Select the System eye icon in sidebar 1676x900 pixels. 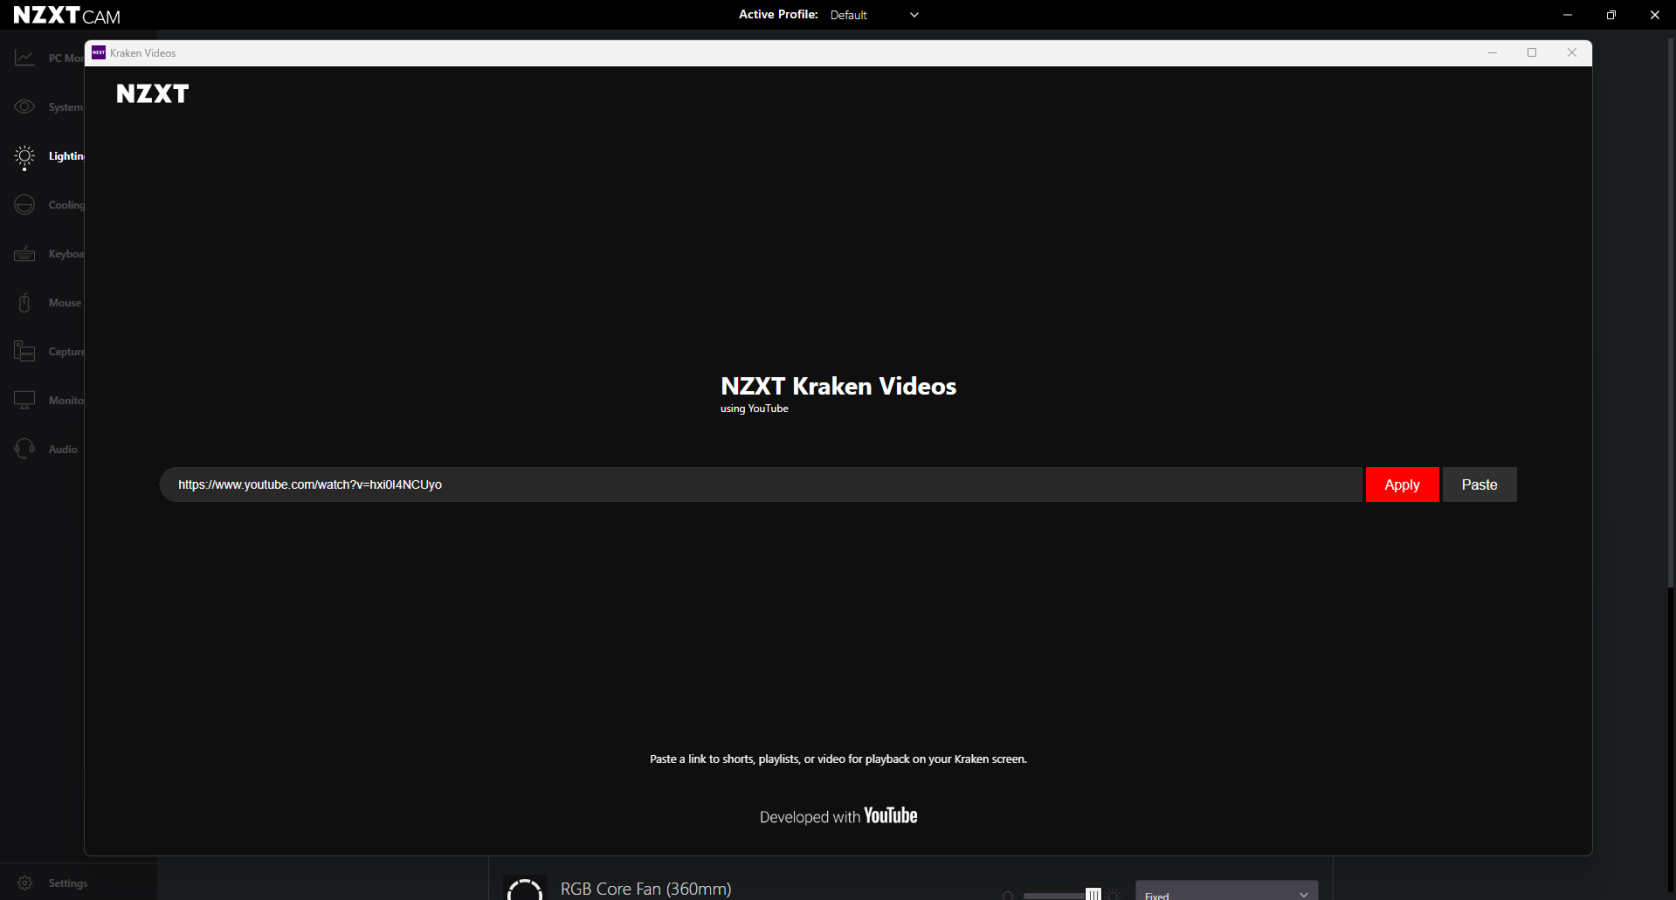(25, 107)
